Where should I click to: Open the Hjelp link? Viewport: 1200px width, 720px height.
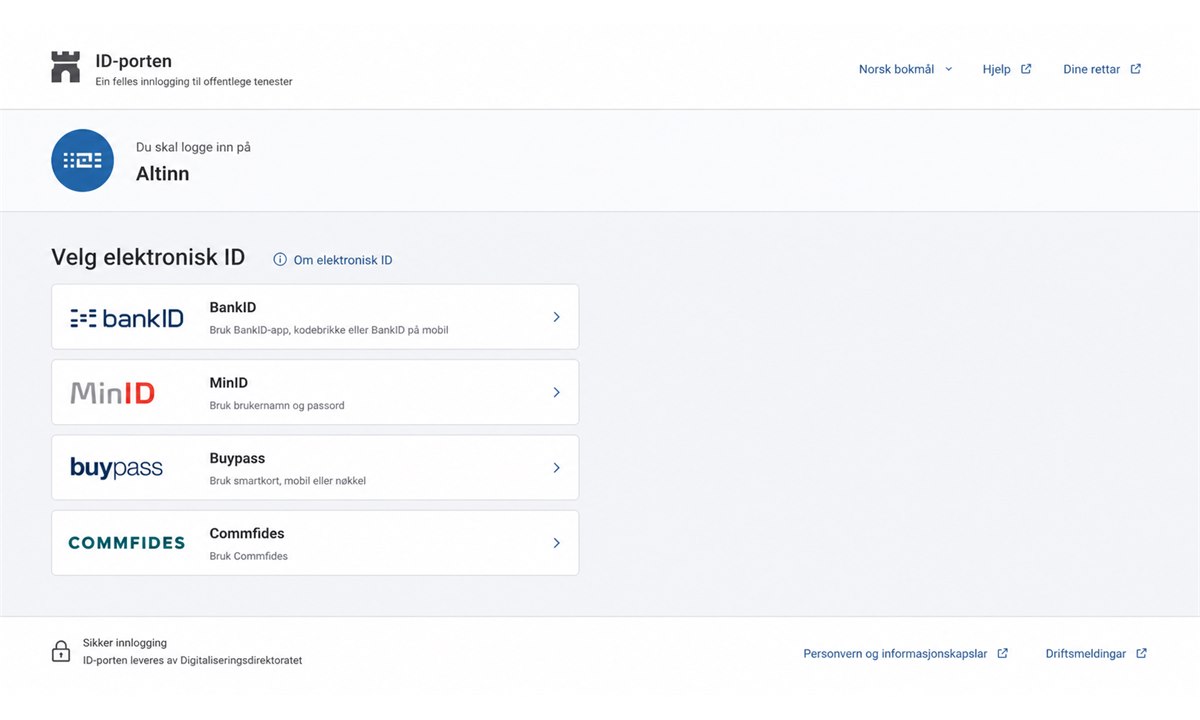tap(1007, 70)
